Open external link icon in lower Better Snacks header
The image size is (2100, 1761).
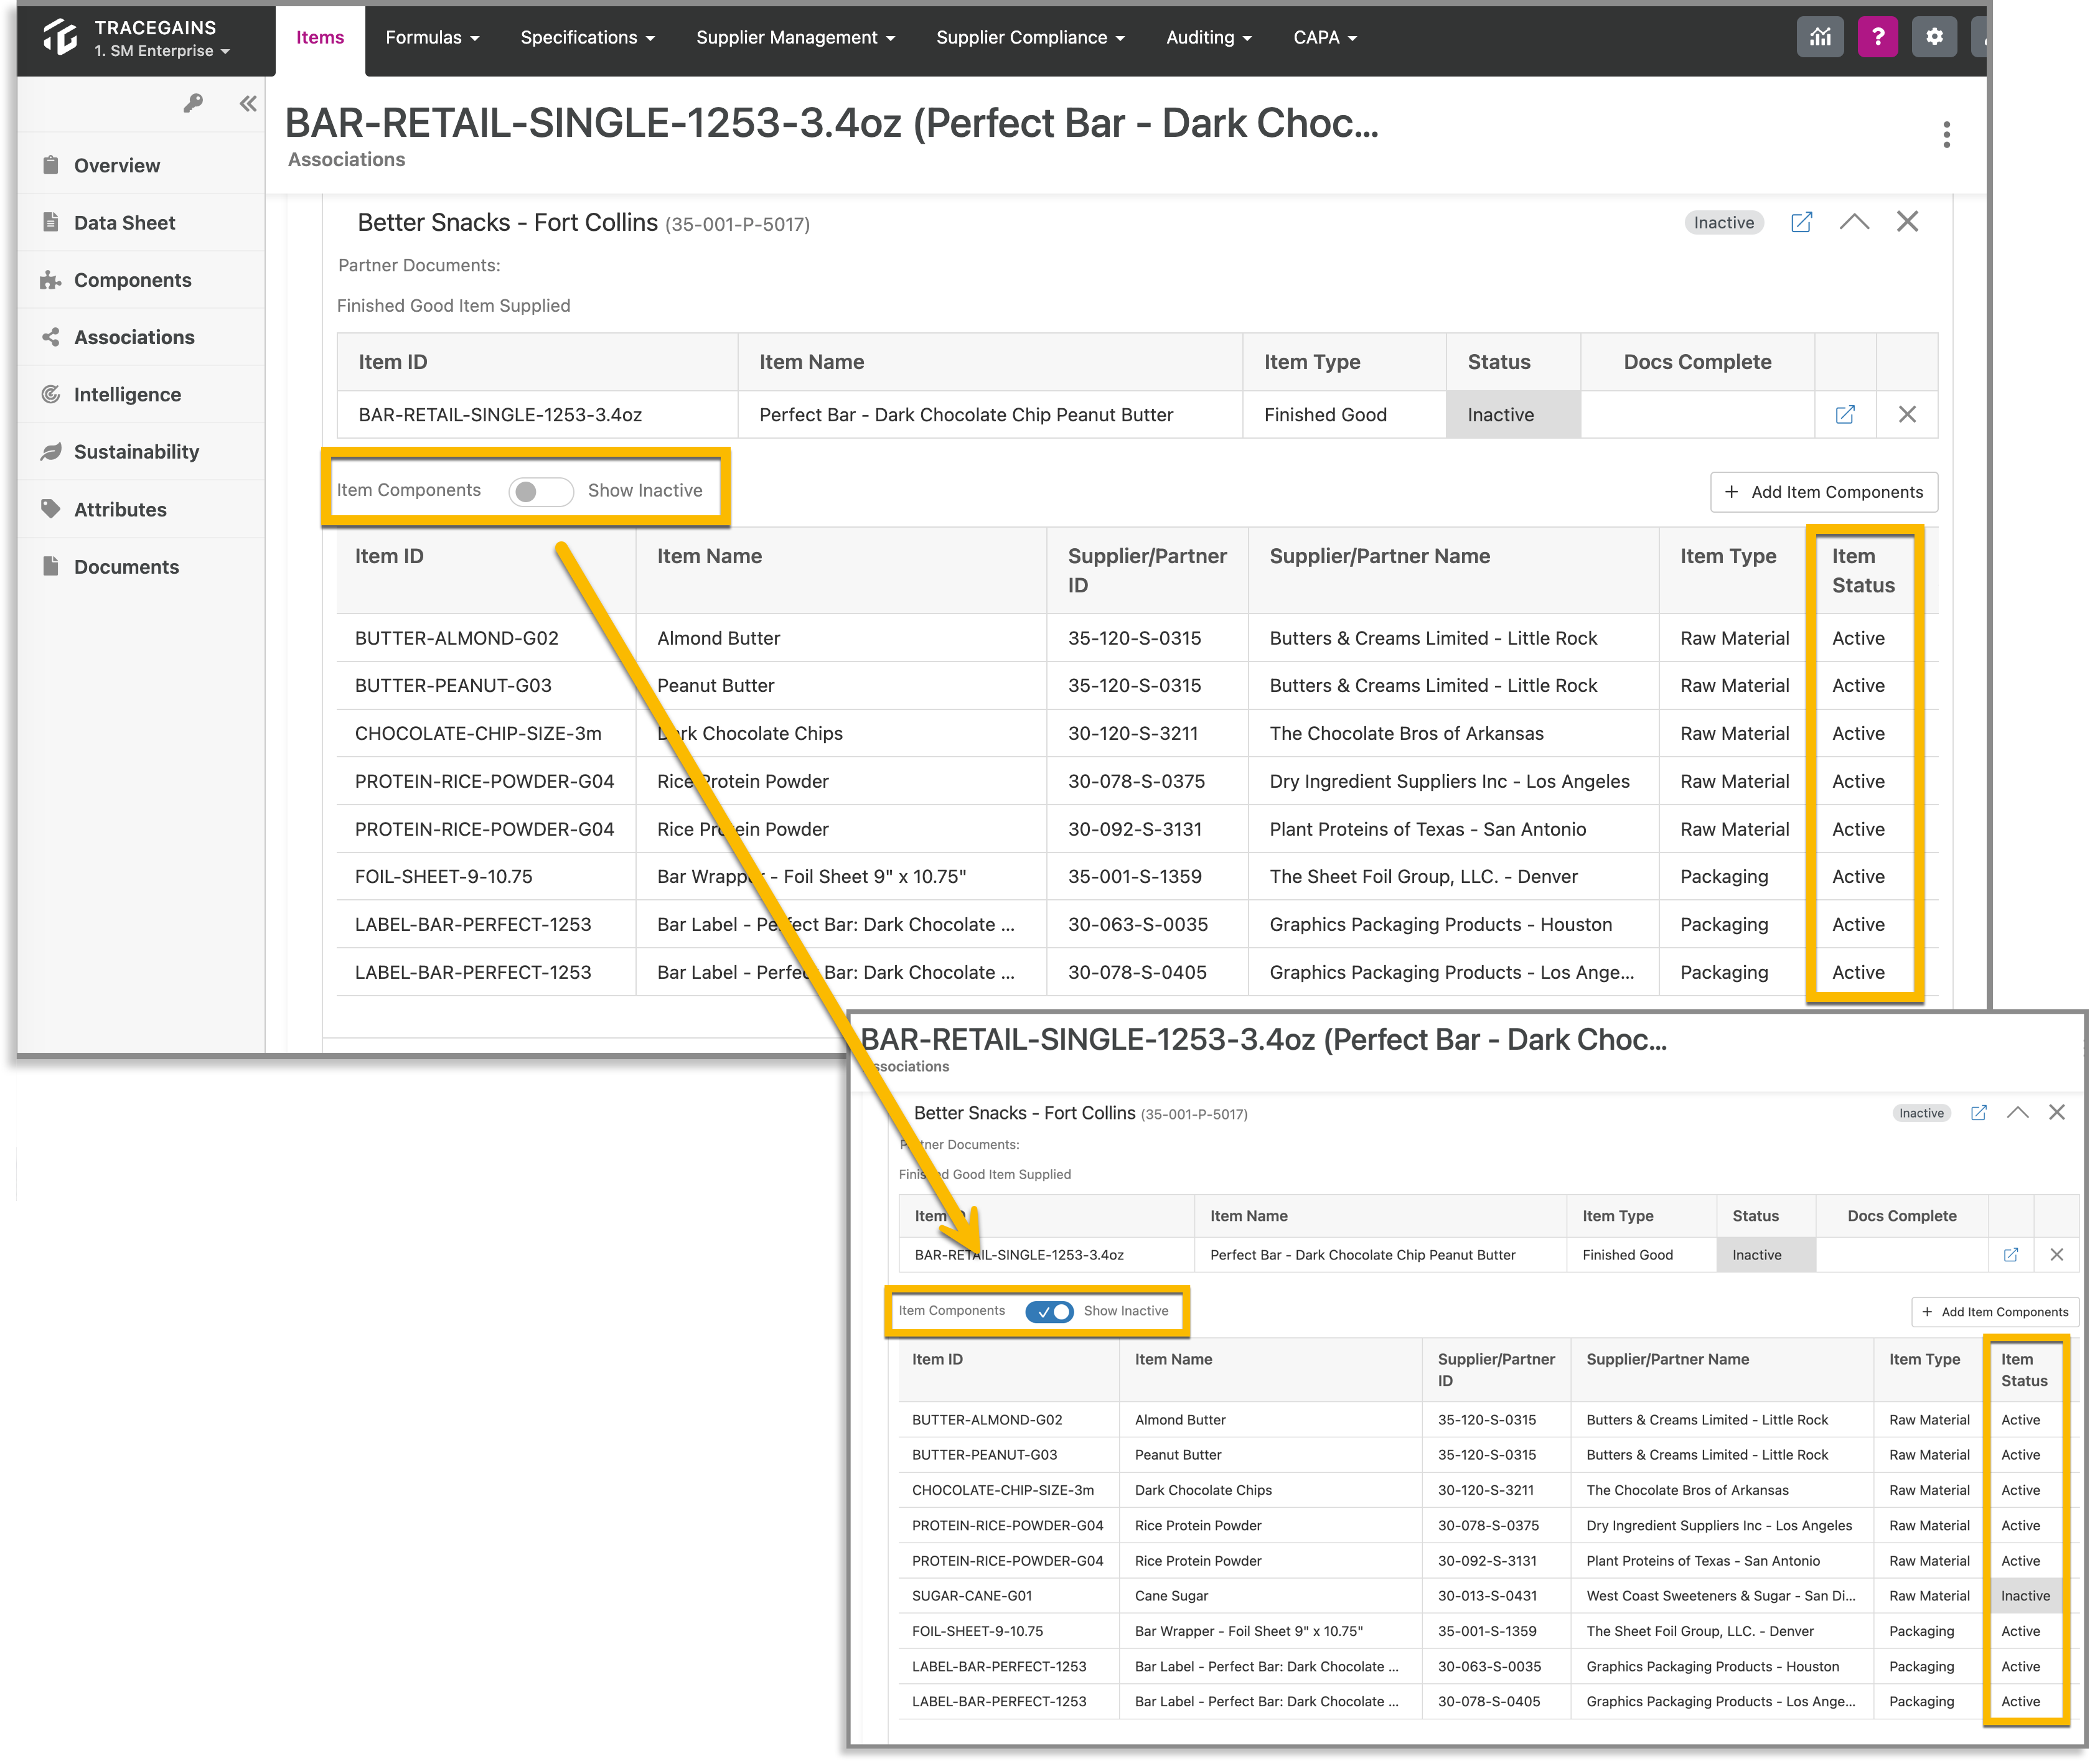click(x=1978, y=1112)
